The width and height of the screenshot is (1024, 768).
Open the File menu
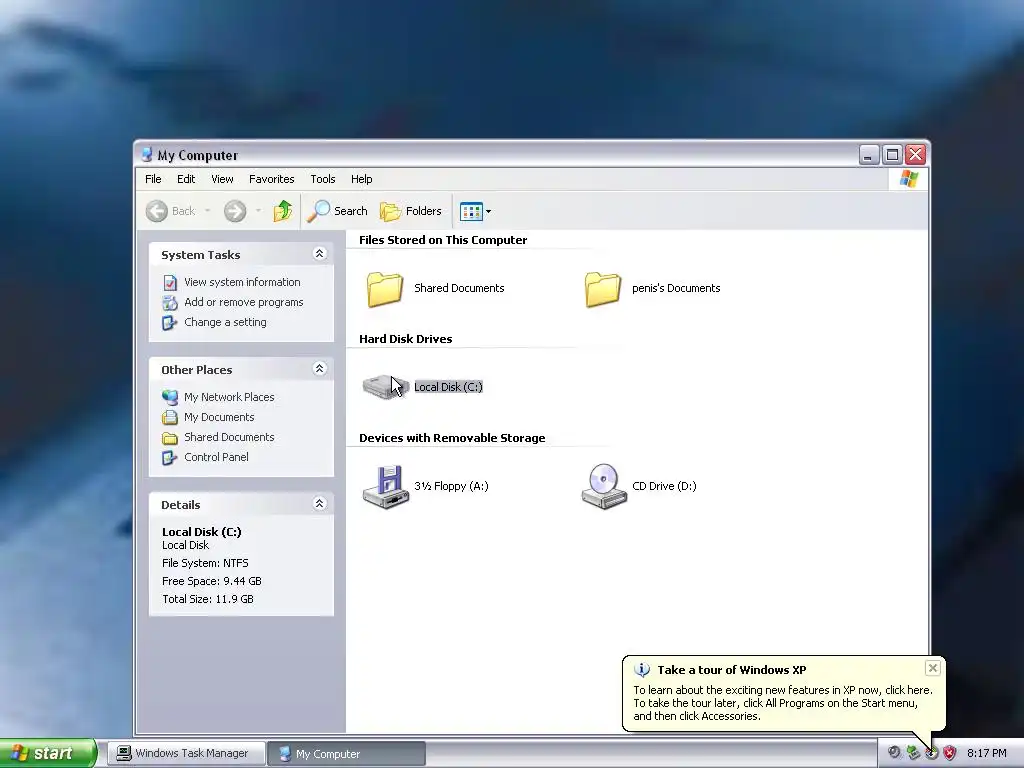153,179
